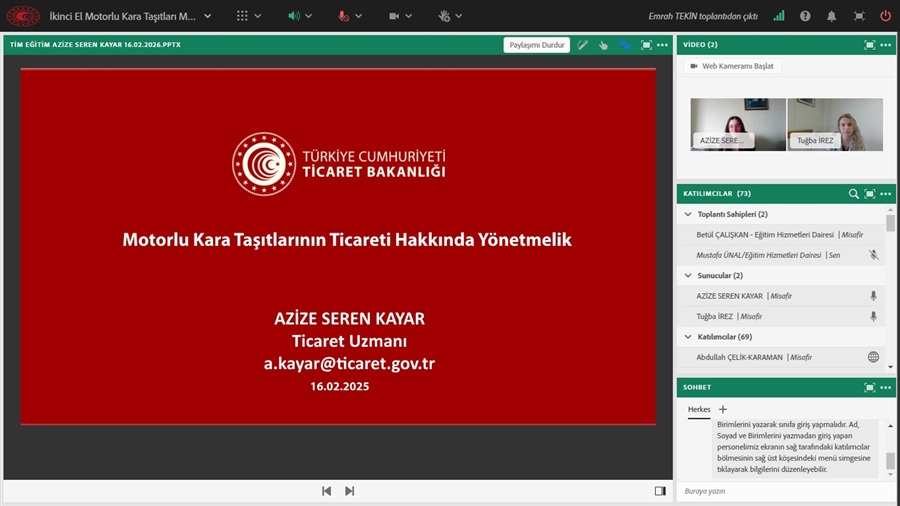Maximize the Video pod with fullscreen icon
The height and width of the screenshot is (506, 900).
tap(869, 45)
